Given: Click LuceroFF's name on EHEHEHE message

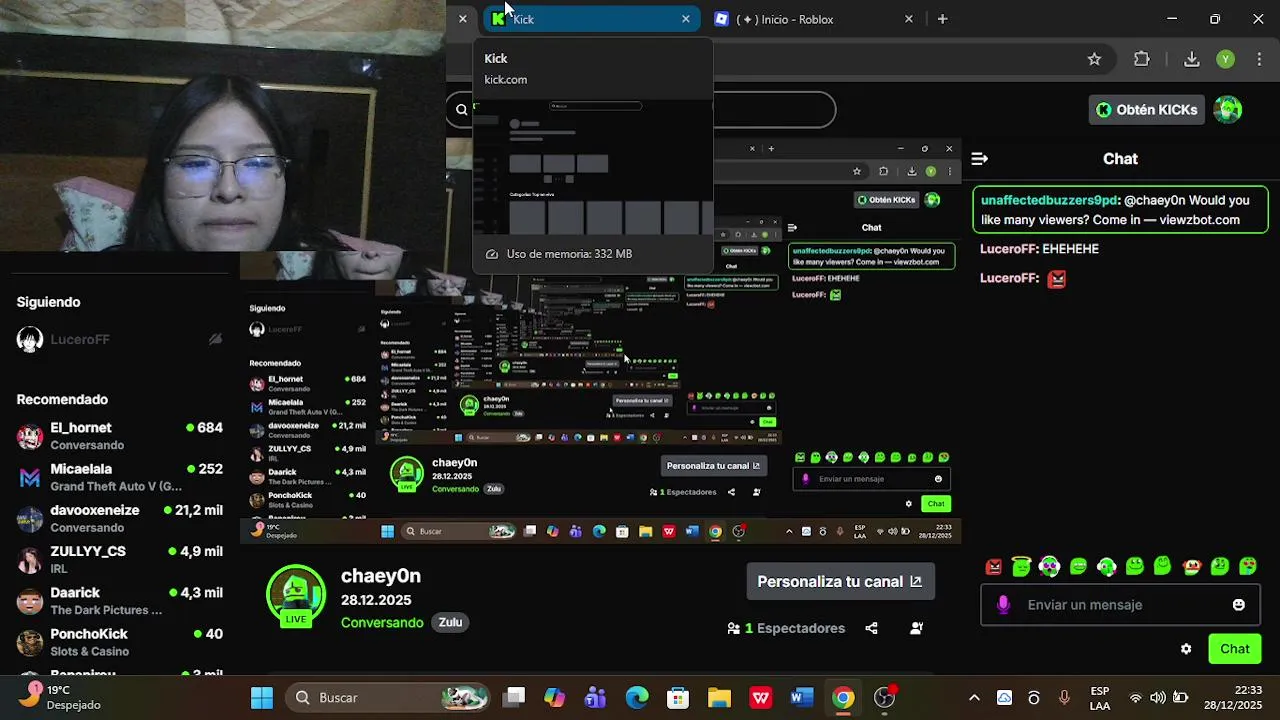Looking at the screenshot, I should (1009, 249).
